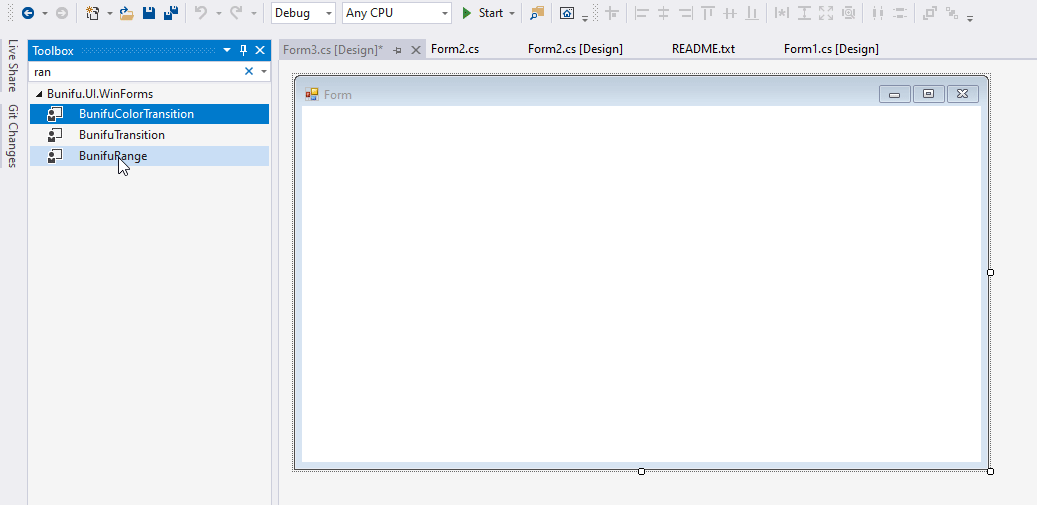Click the bottom-edge form resize handle
Screen dimensions: 1037x505
pyautogui.click(x=641, y=471)
